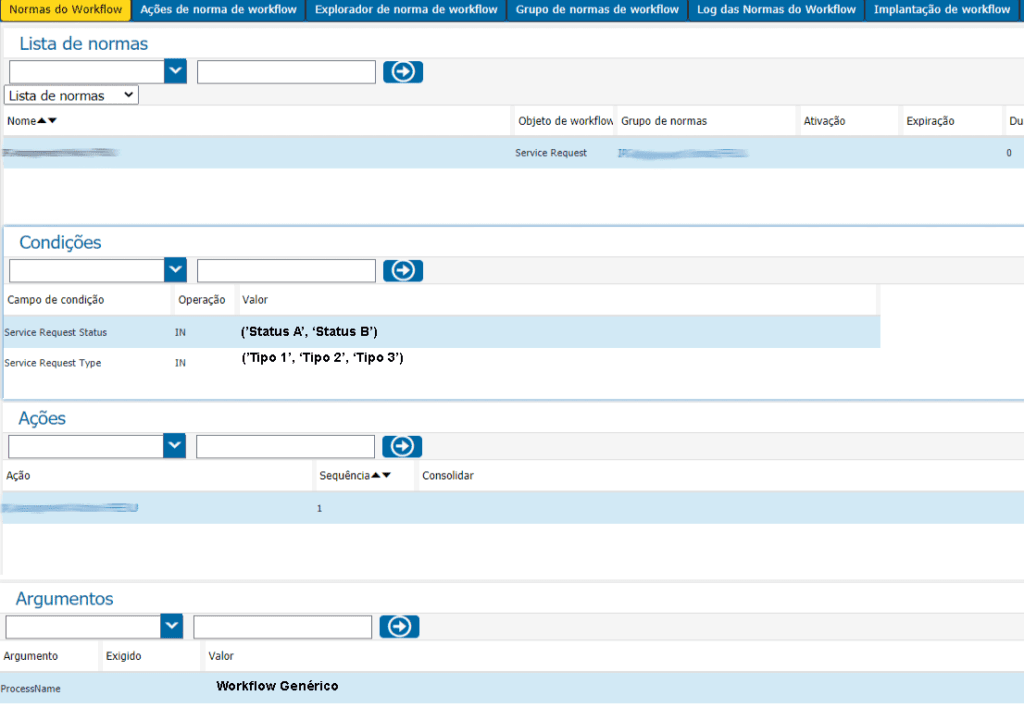
Task: Expand search field dropdown in Ações
Action: 174,446
